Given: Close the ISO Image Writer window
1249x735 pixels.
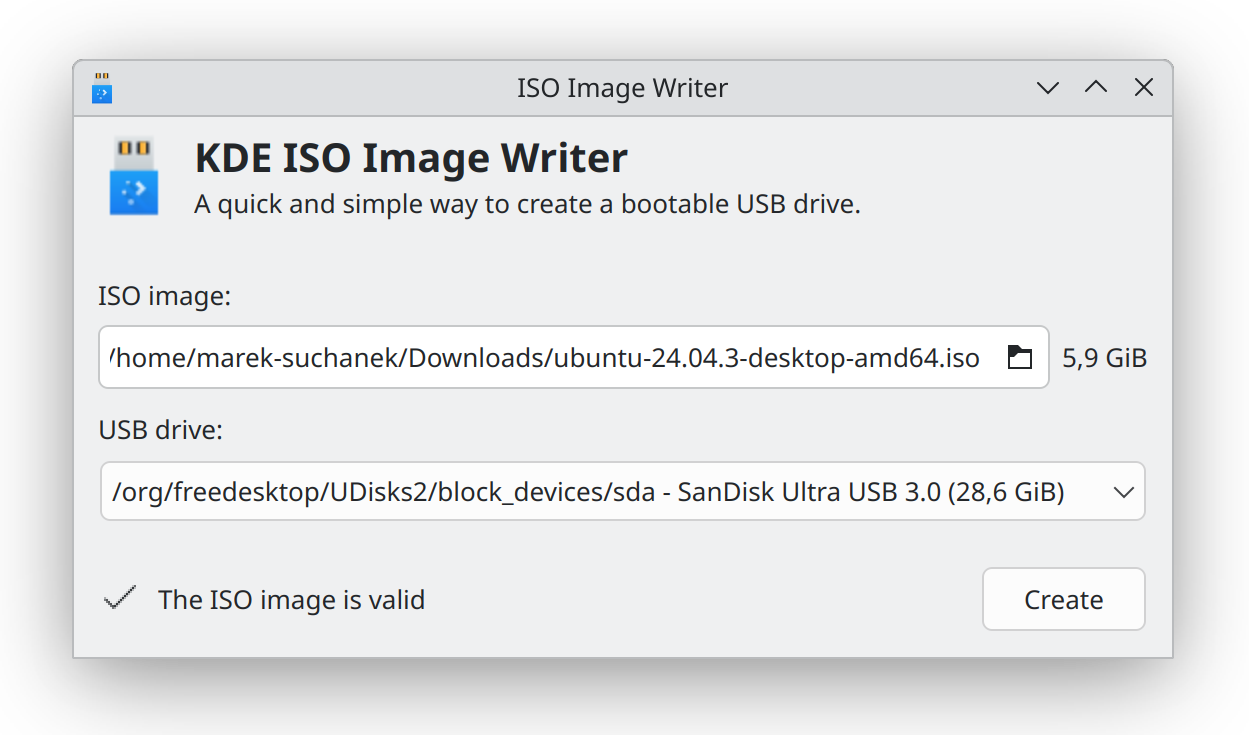Looking at the screenshot, I should coord(1144,88).
